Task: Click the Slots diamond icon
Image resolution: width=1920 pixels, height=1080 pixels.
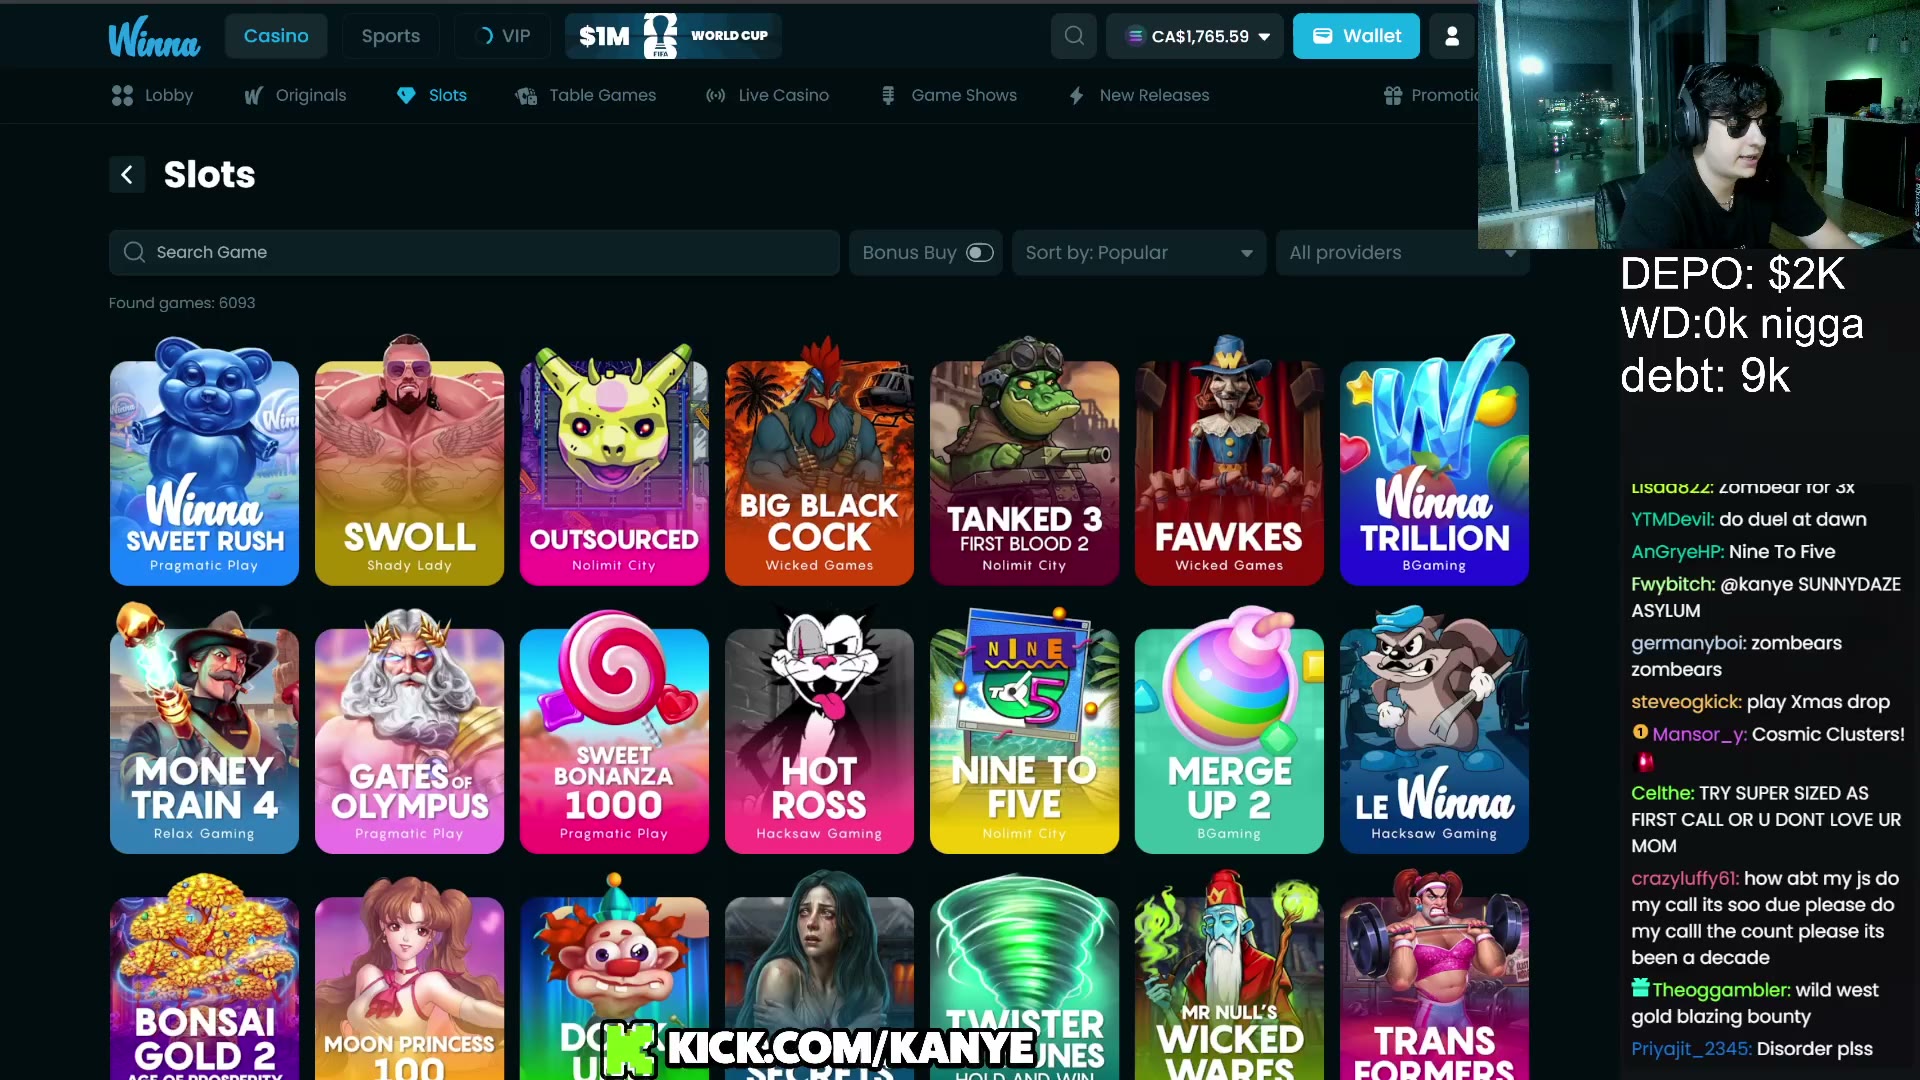Action: click(x=406, y=95)
